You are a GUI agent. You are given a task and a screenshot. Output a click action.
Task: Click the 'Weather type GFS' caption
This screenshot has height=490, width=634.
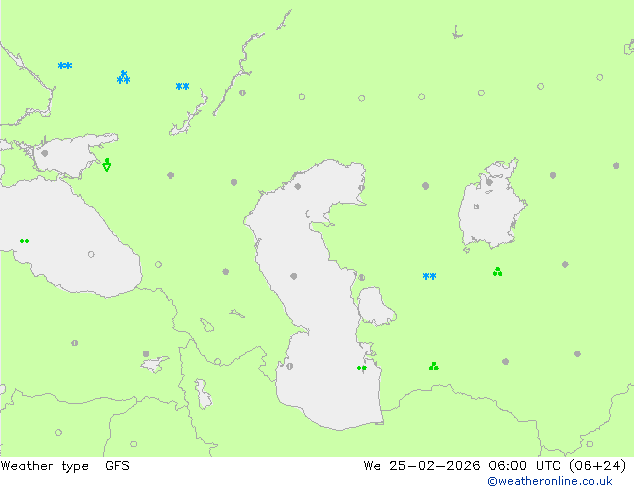[65, 466]
